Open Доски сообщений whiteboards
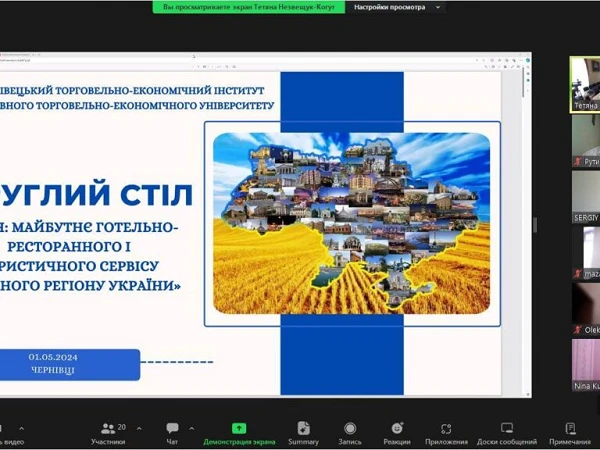Viewport: 600px width, 450px height. [507, 433]
